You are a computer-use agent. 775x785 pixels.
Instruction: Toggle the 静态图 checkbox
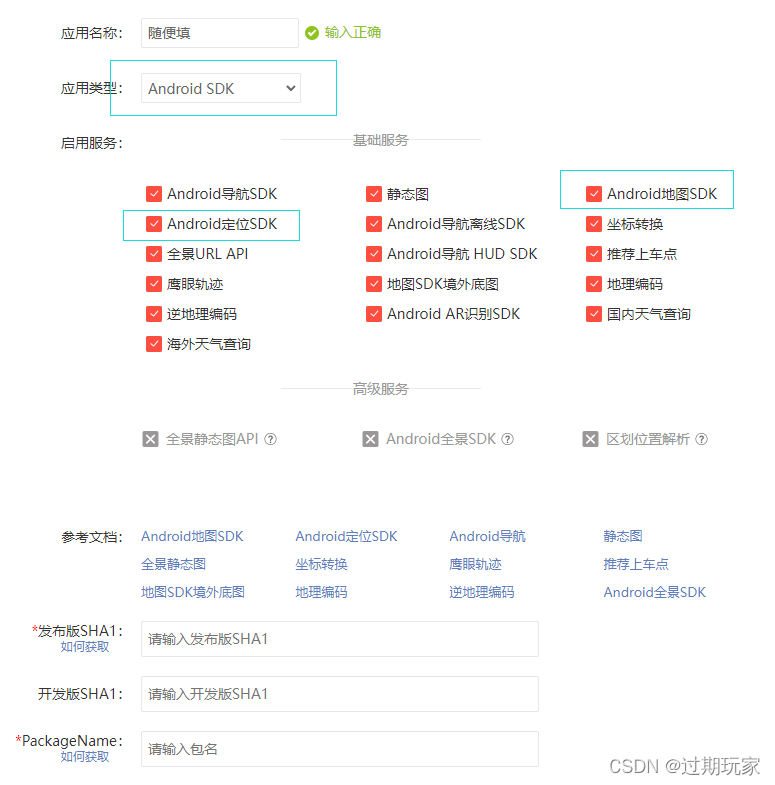coord(373,194)
